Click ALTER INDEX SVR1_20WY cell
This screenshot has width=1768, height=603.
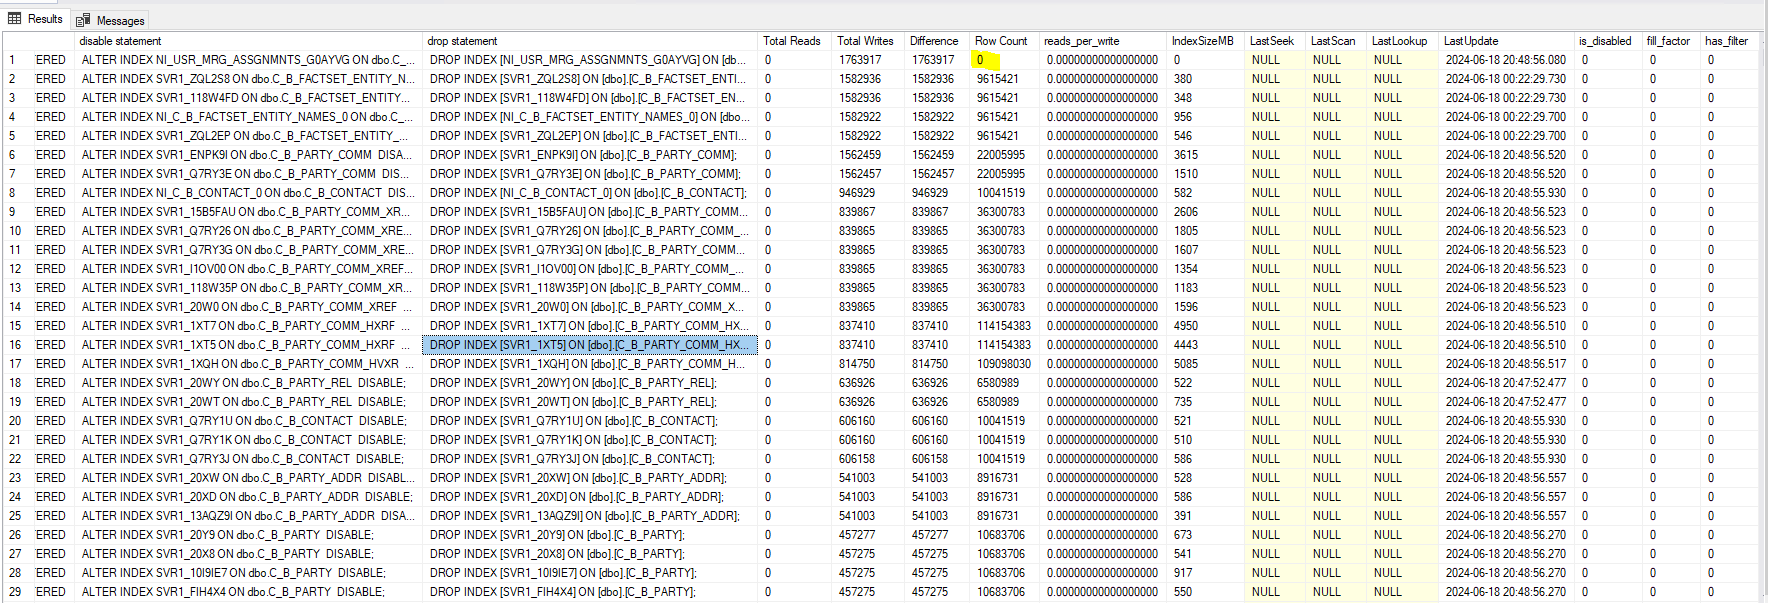point(248,383)
